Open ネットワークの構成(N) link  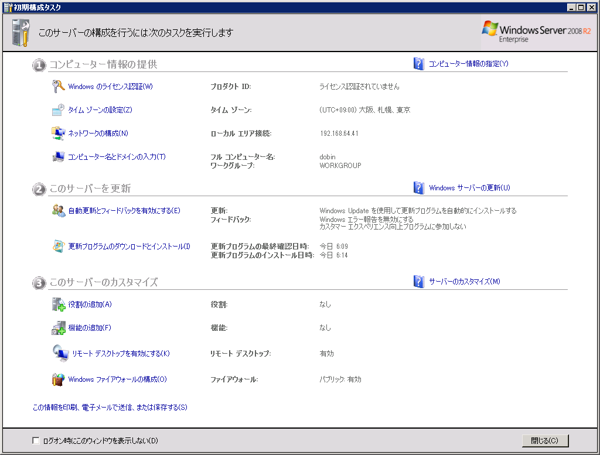click(x=98, y=133)
